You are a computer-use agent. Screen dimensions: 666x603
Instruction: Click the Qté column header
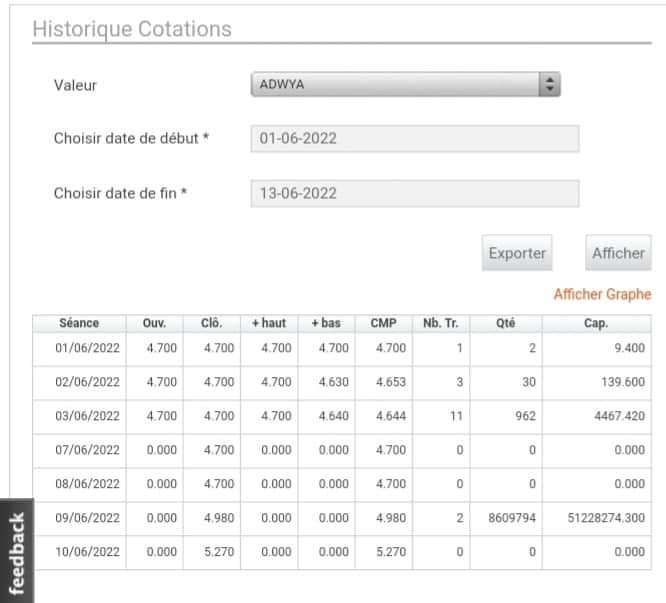tap(506, 324)
